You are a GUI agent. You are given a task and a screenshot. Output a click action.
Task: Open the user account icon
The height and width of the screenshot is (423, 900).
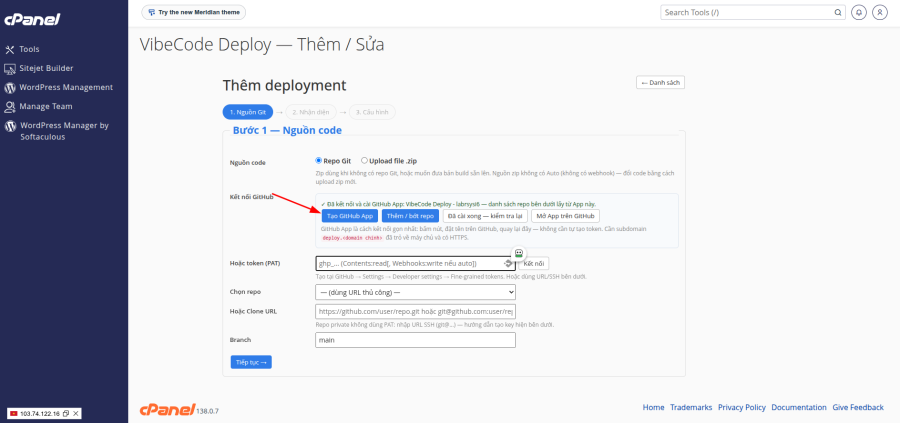880,12
